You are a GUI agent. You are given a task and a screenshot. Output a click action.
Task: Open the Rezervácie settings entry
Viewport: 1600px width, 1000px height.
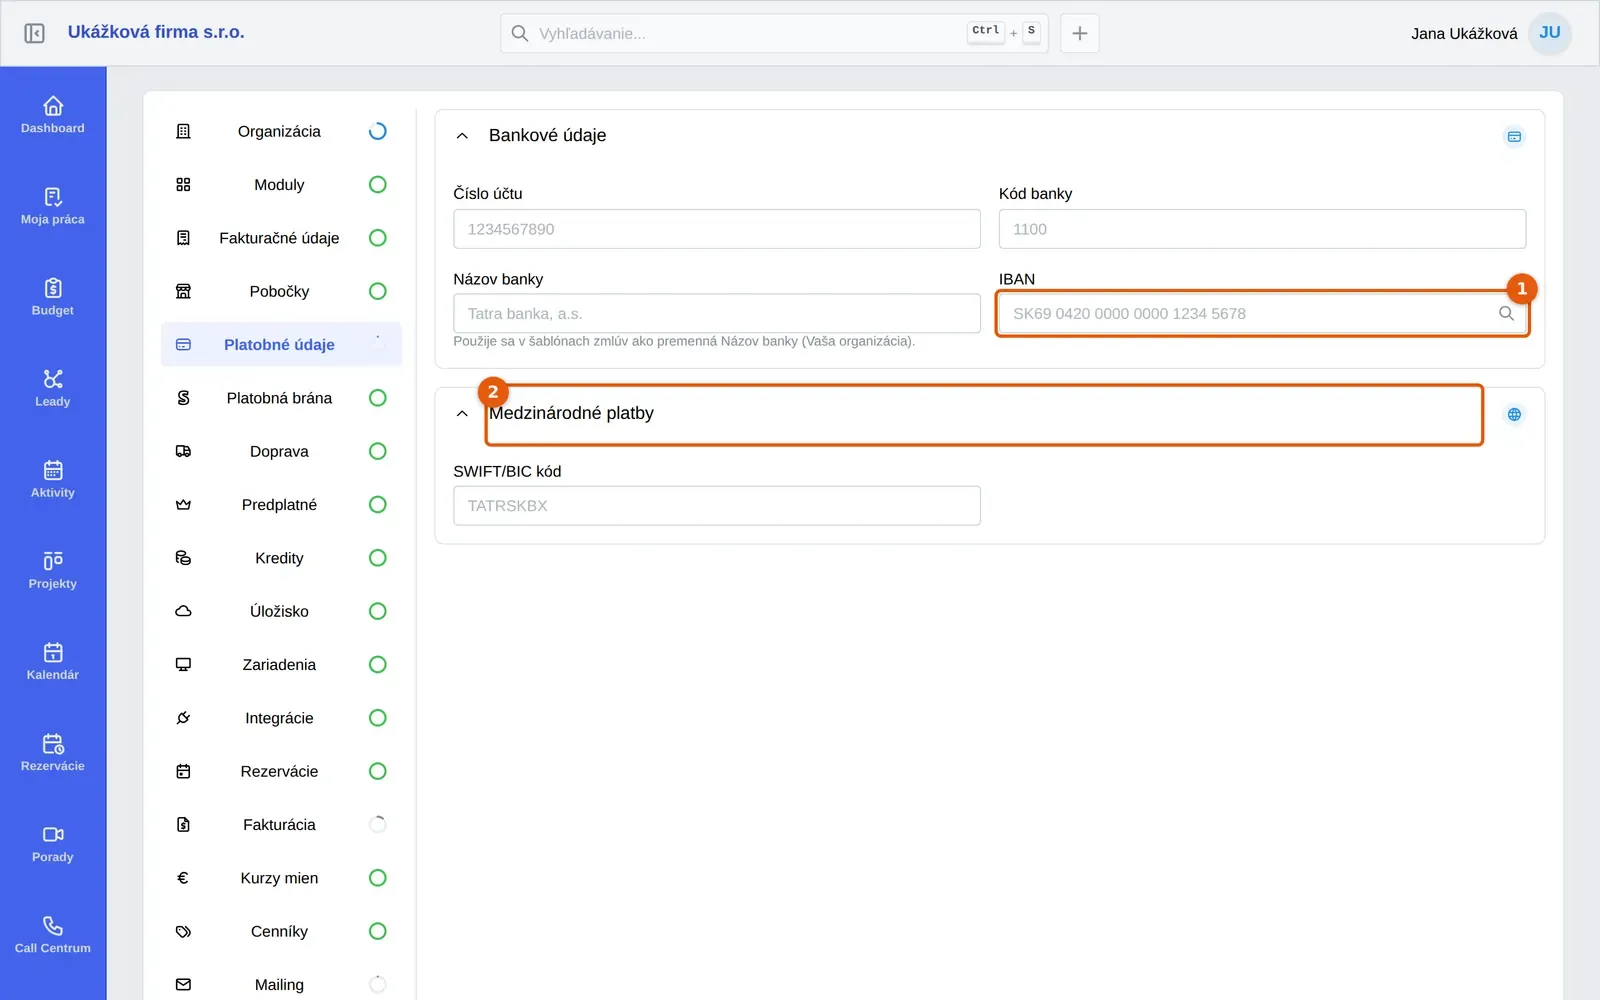(x=281, y=771)
